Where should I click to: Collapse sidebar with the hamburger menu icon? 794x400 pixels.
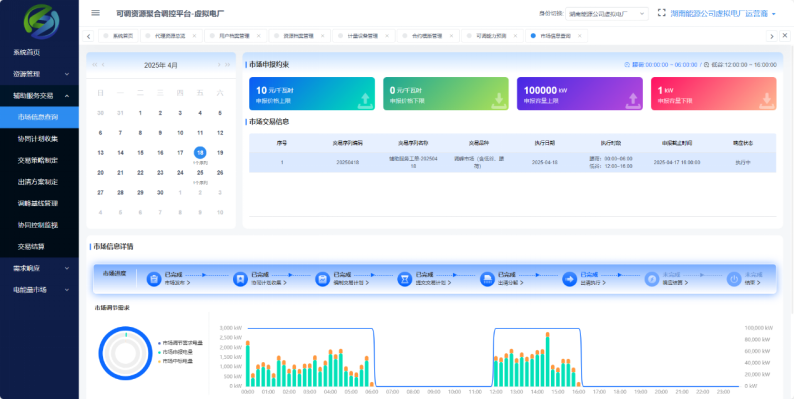click(x=95, y=13)
